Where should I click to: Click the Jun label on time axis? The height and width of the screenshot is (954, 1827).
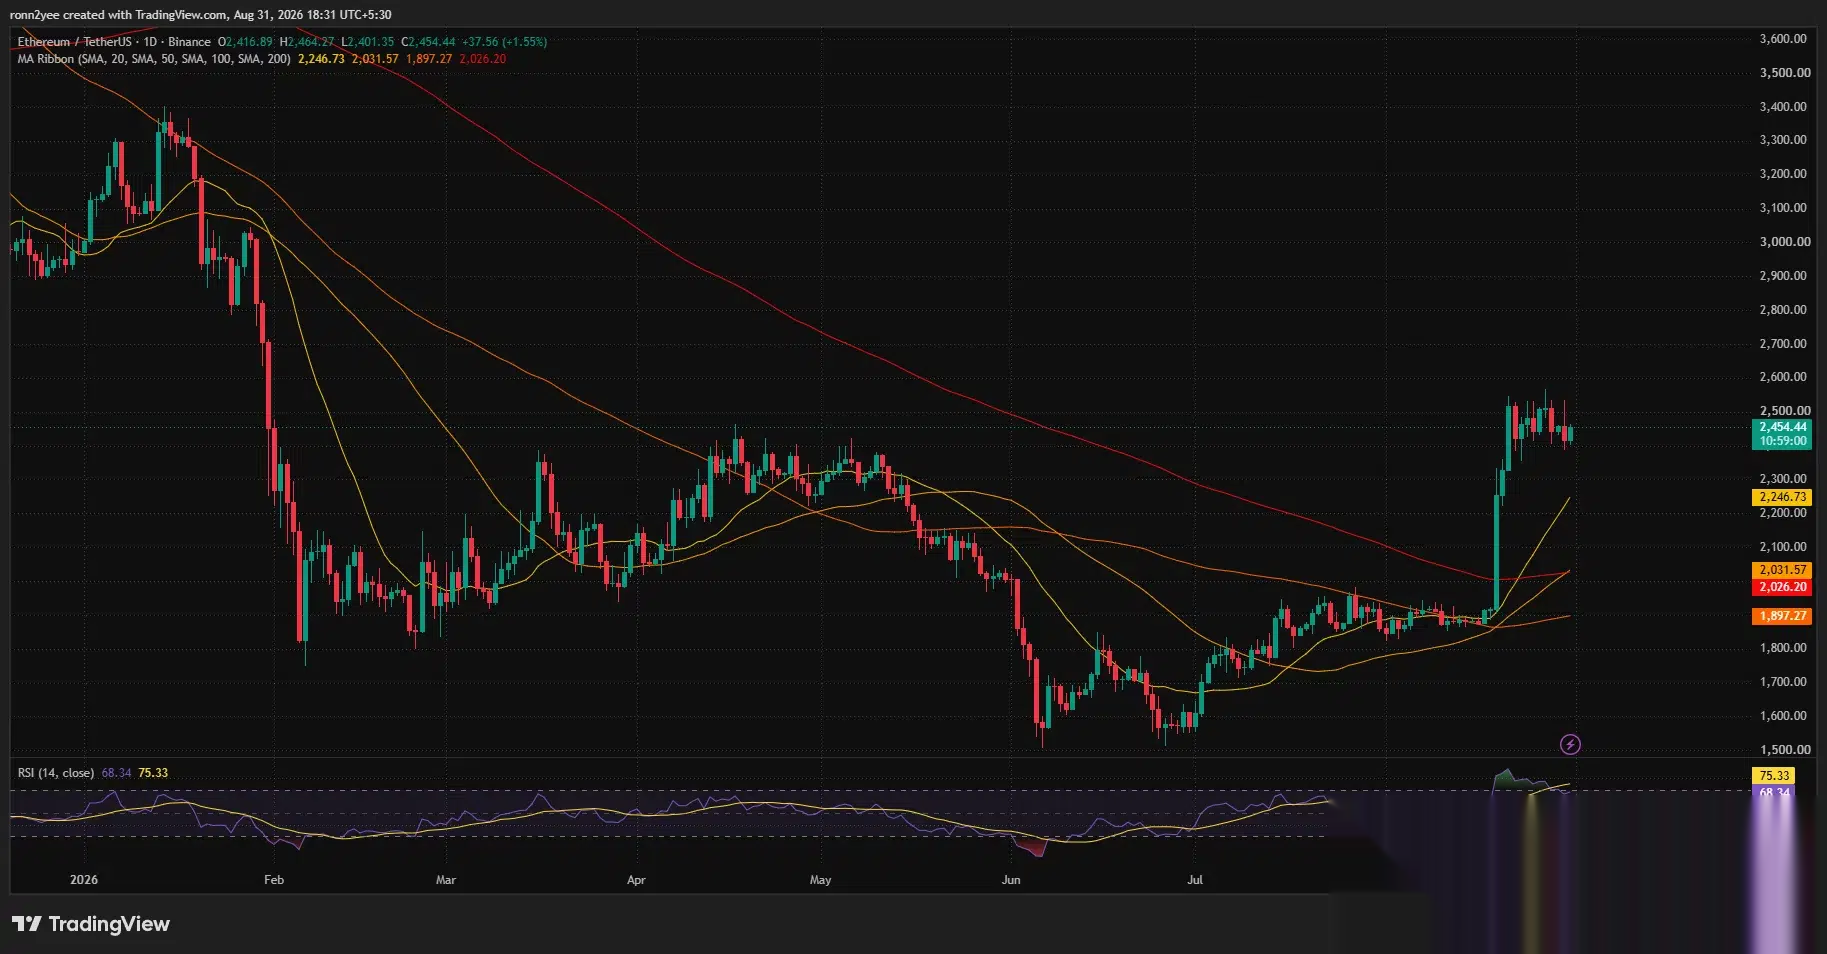[x=1011, y=880]
